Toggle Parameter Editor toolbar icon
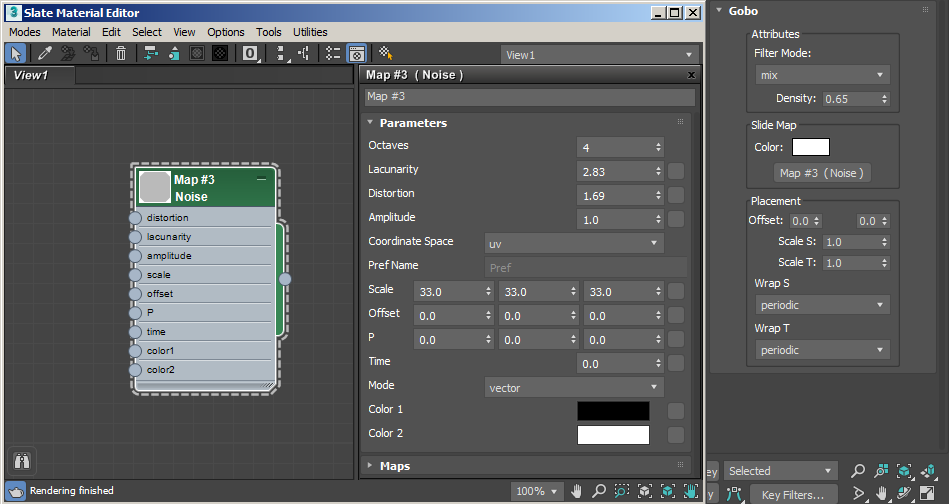The width and height of the screenshot is (949, 504). [356, 53]
